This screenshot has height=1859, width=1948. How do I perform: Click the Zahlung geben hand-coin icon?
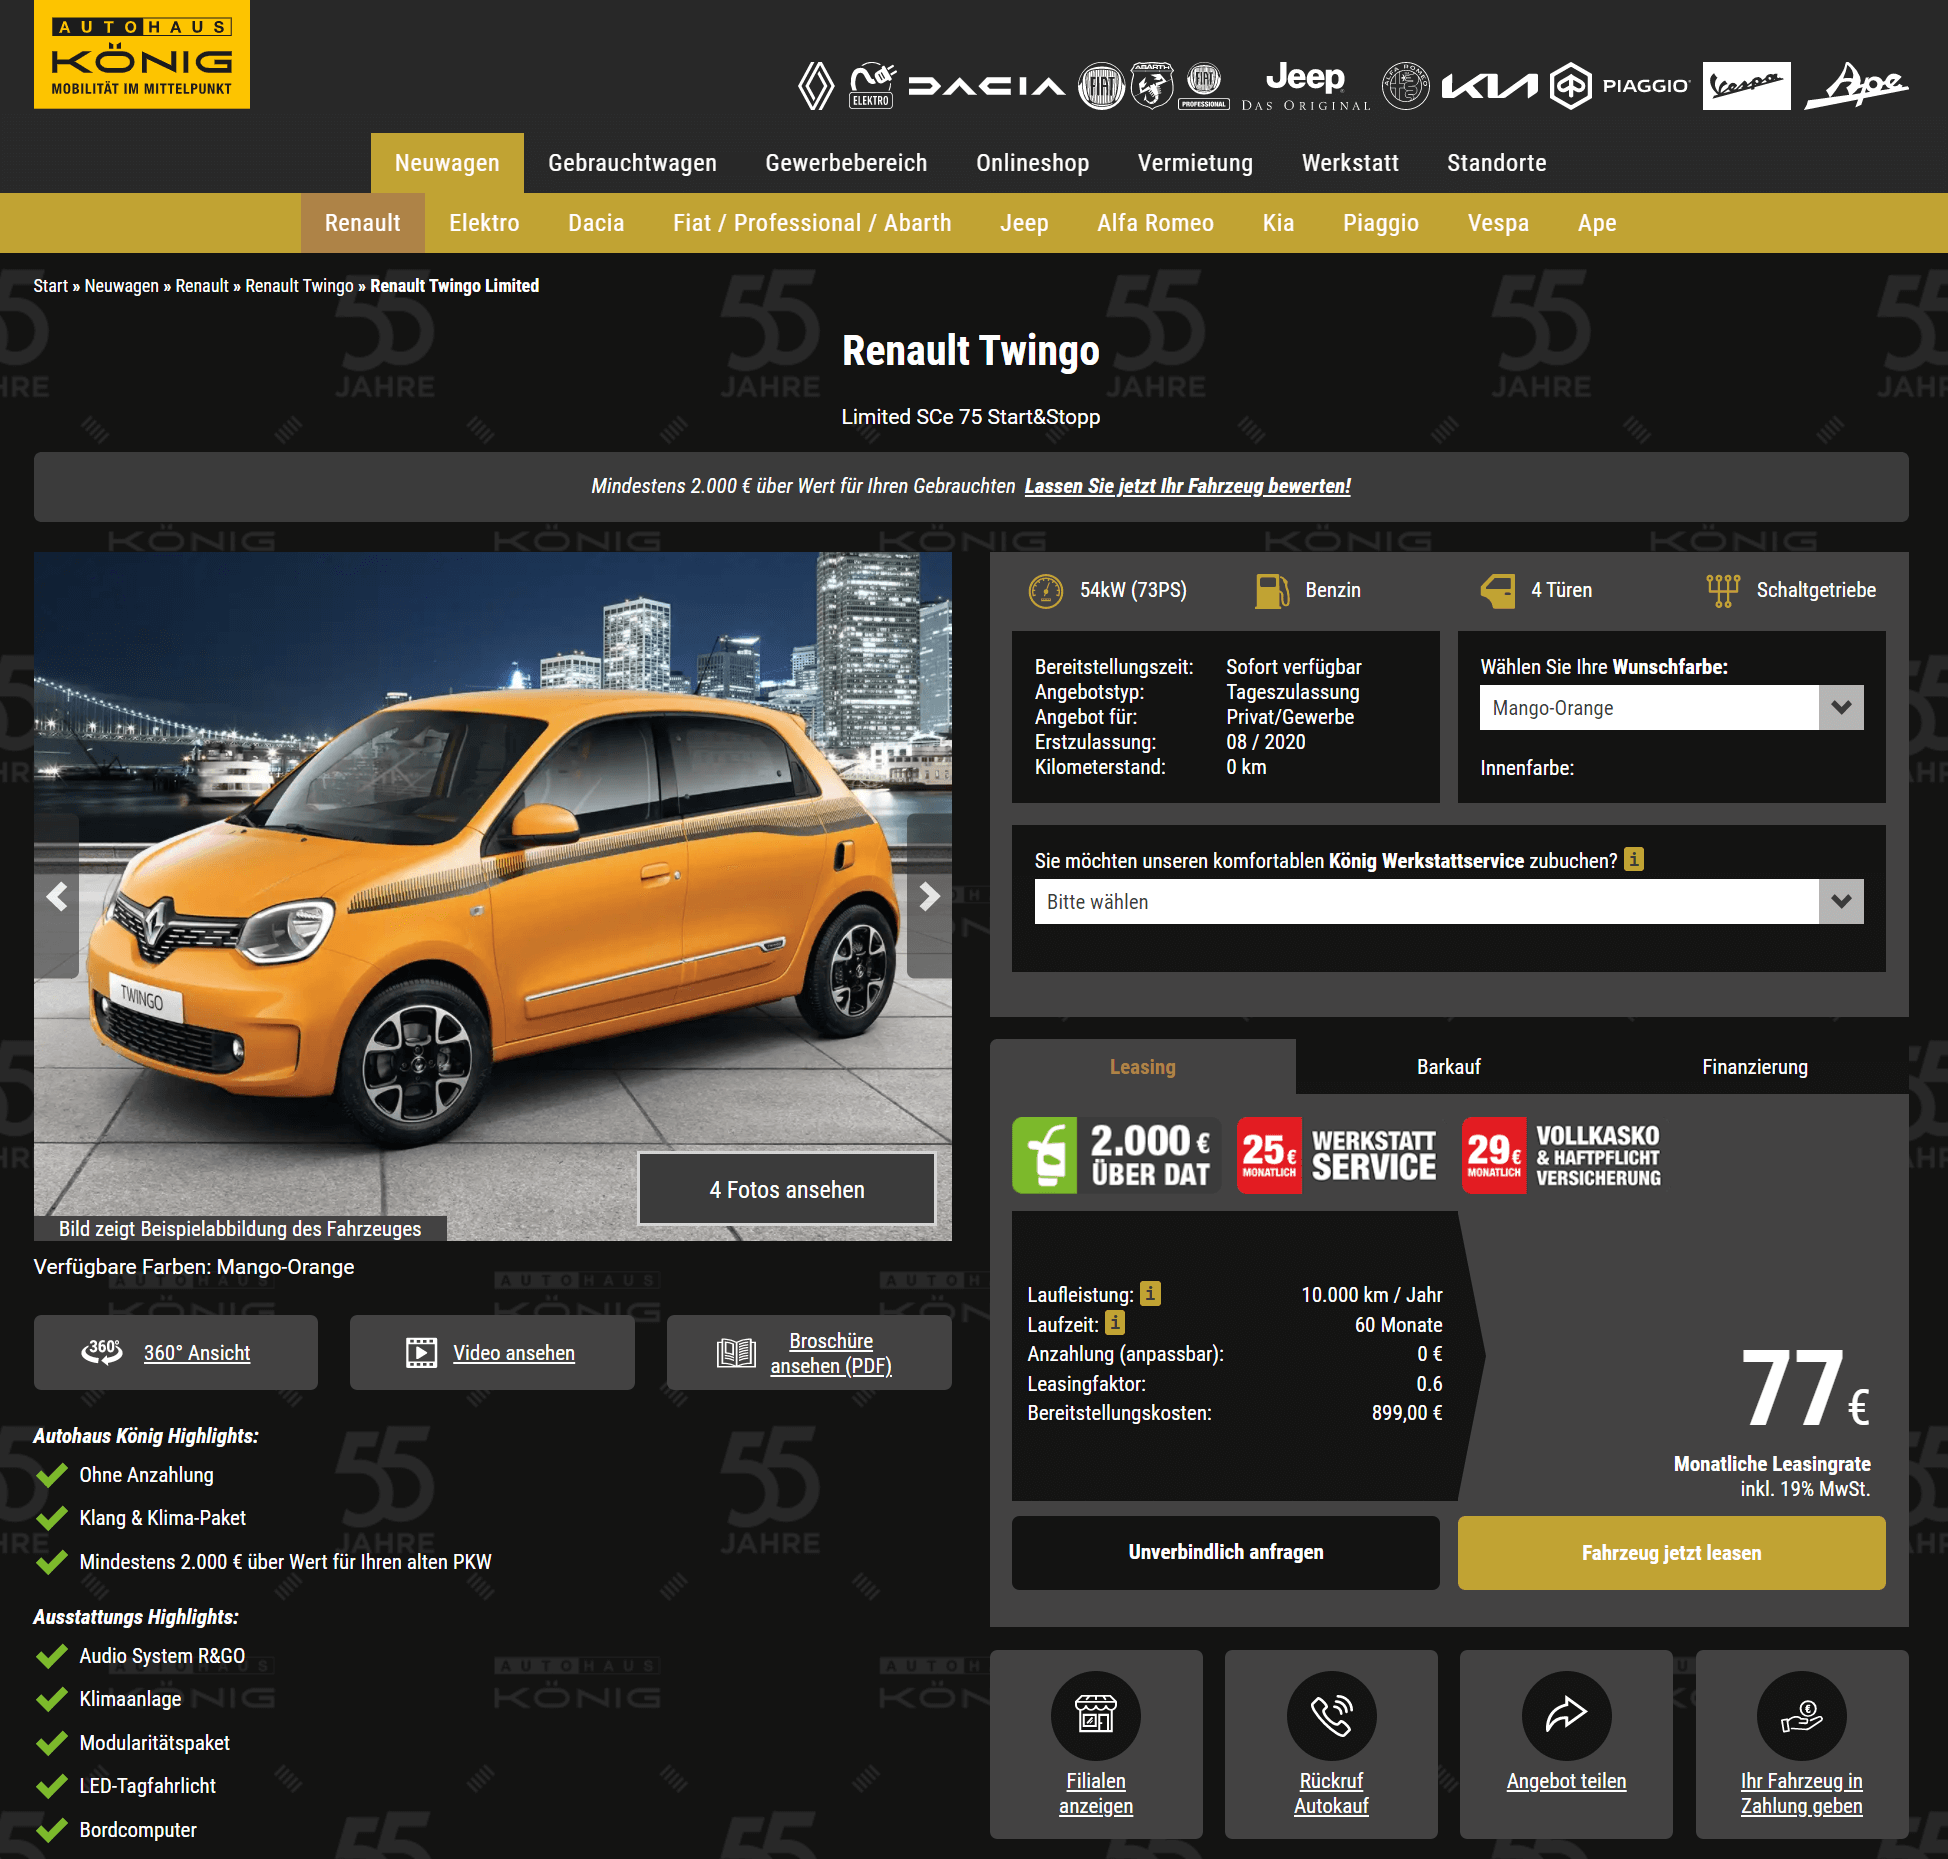pyautogui.click(x=1801, y=1715)
